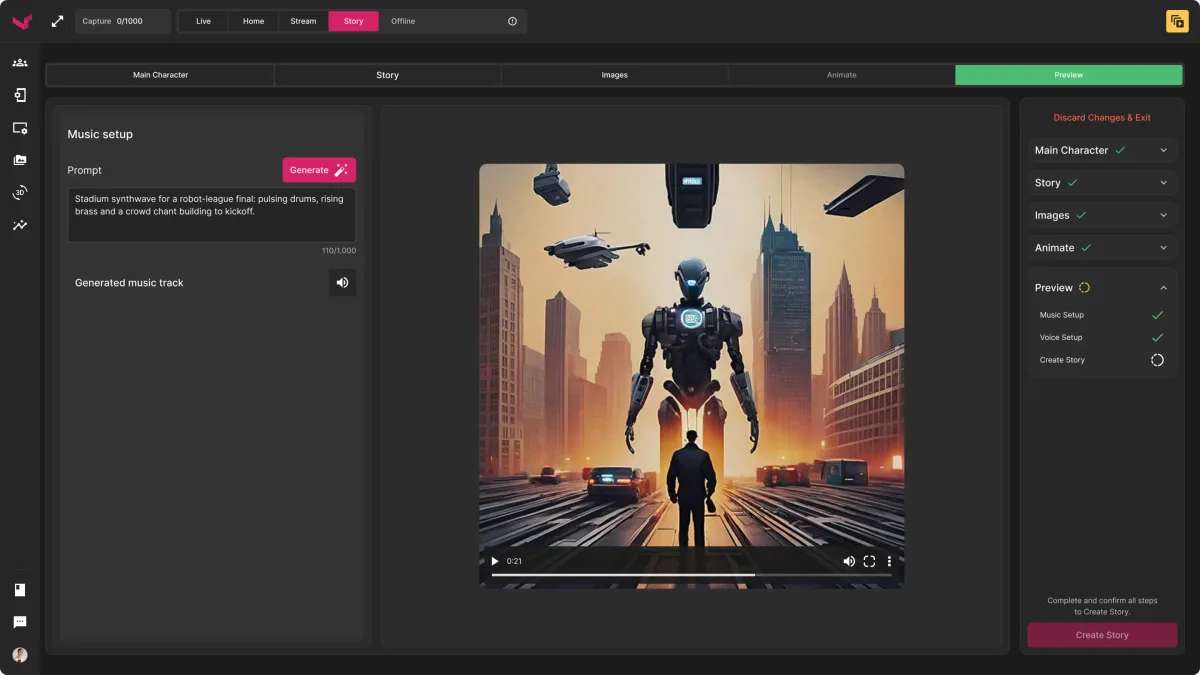
Task: Seek on the video progress bar
Action: click(x=691, y=575)
